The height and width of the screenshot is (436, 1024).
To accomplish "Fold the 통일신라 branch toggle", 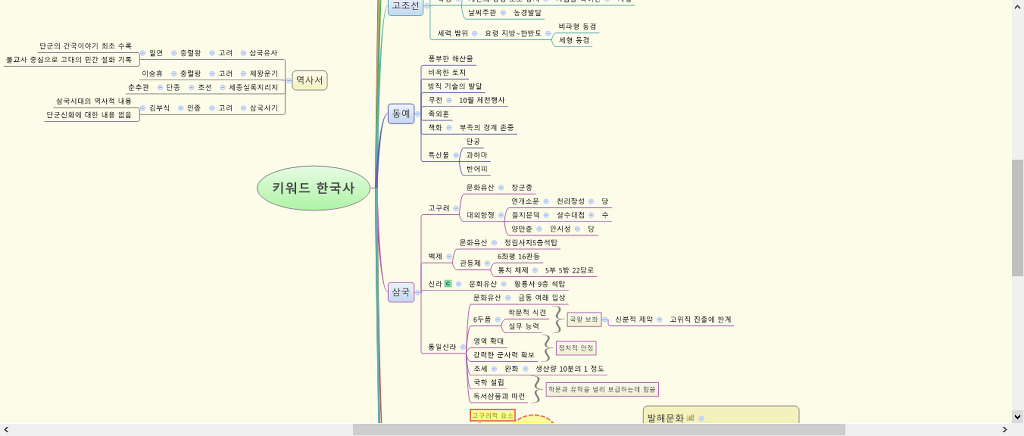I will [462, 348].
